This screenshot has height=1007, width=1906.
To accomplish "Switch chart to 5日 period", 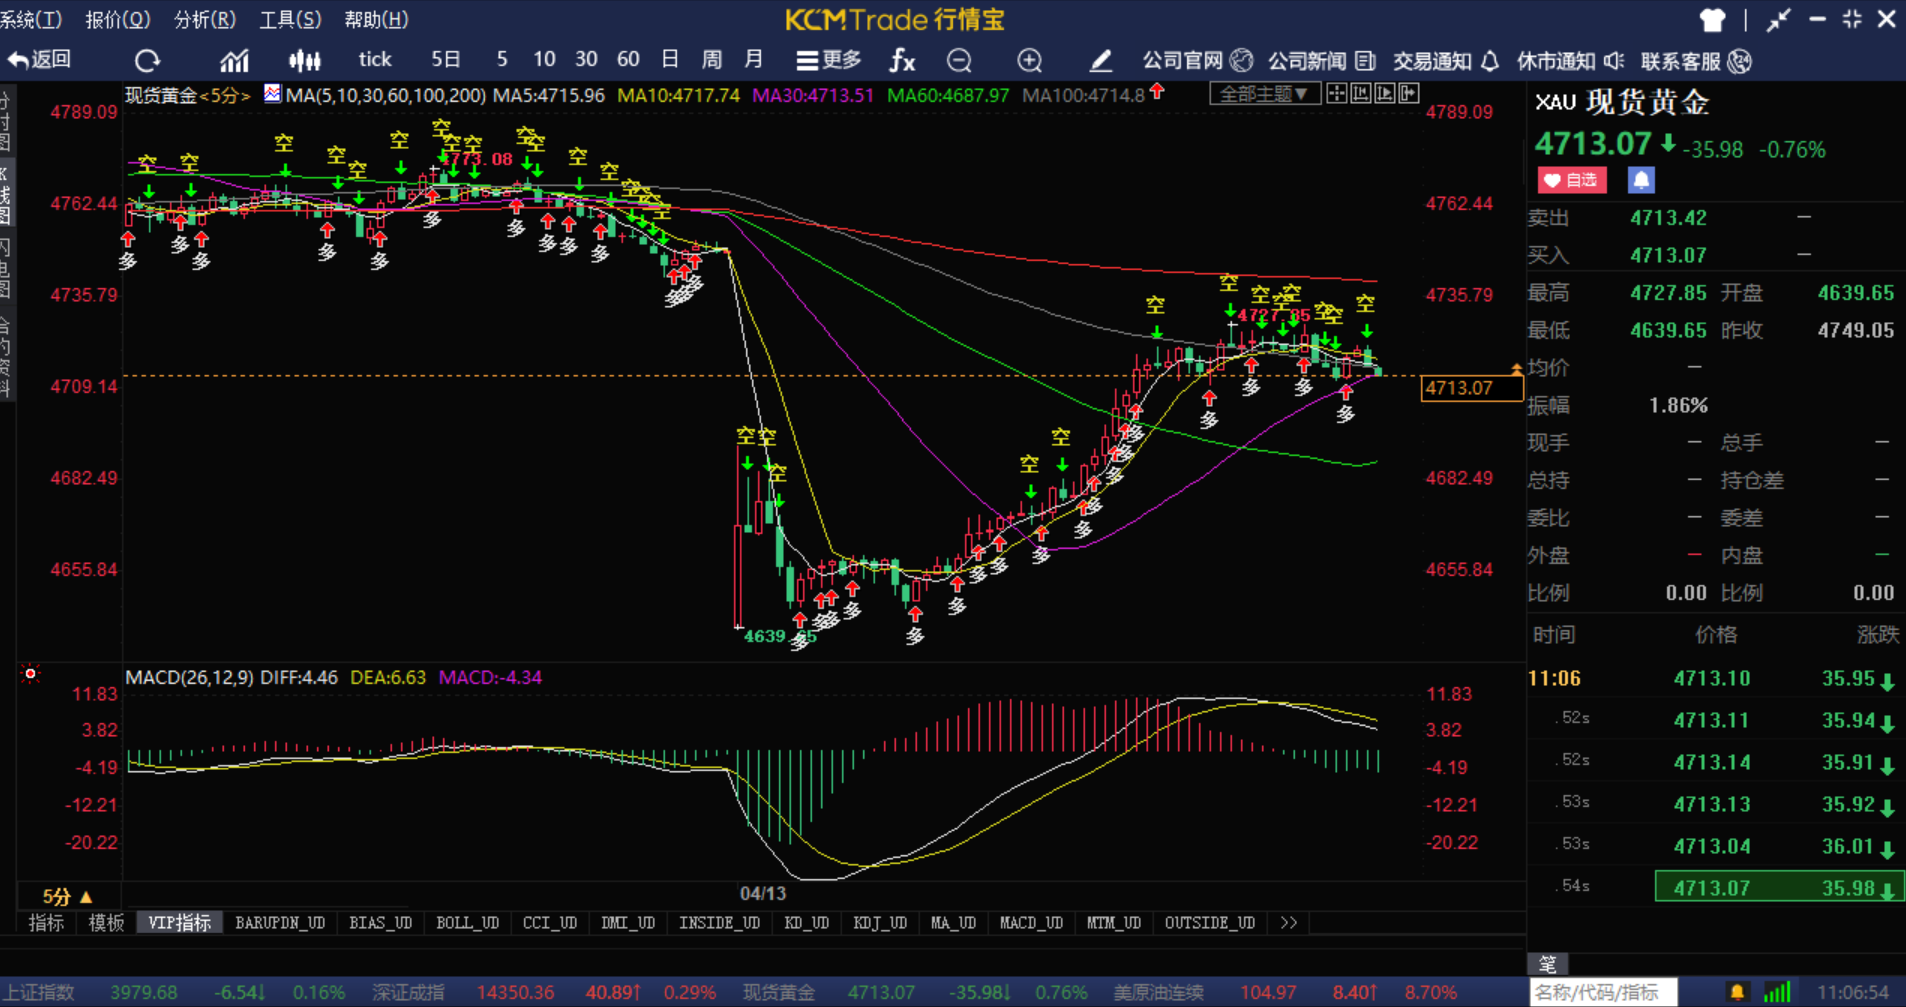I will pyautogui.click(x=446, y=60).
